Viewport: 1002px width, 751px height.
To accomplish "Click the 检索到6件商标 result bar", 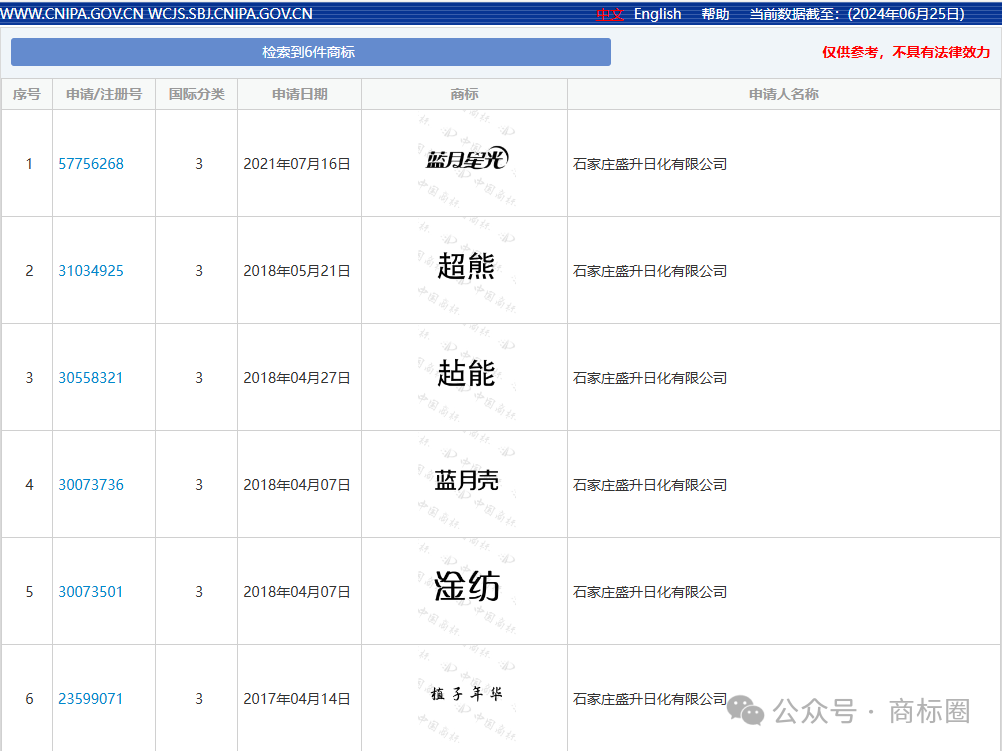I will [311, 52].
